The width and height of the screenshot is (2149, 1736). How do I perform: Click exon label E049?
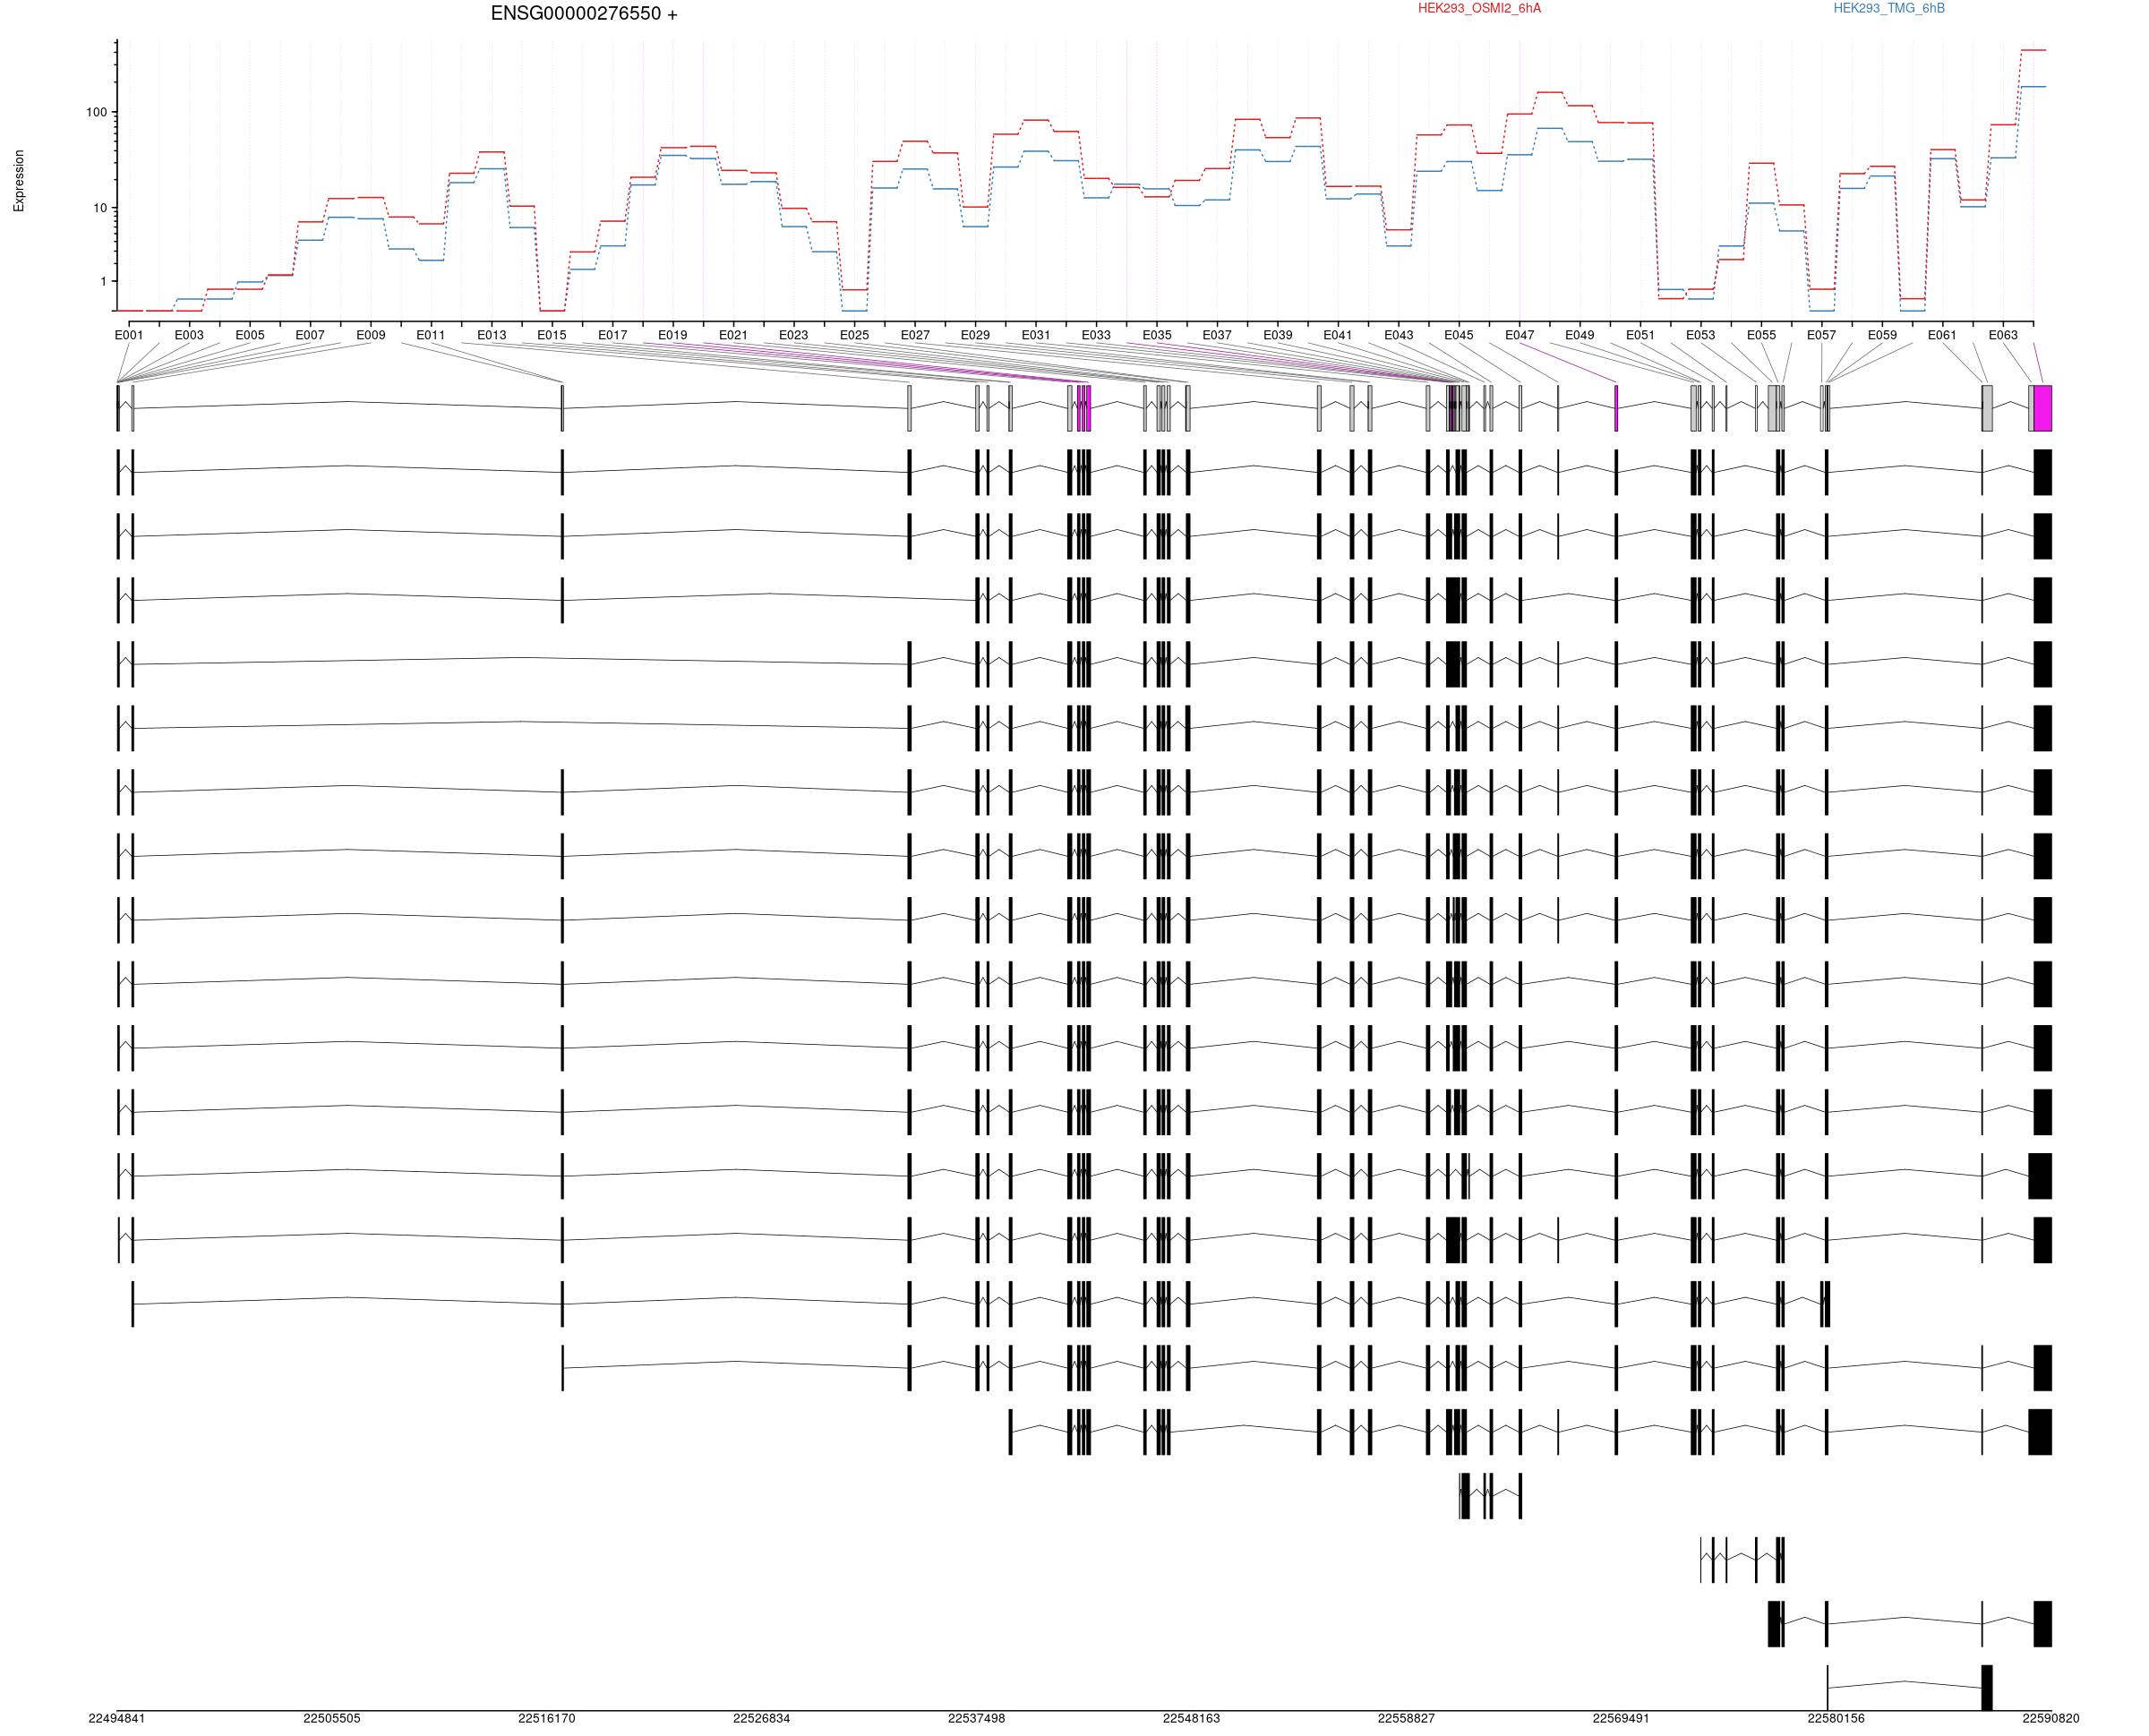1580,335
